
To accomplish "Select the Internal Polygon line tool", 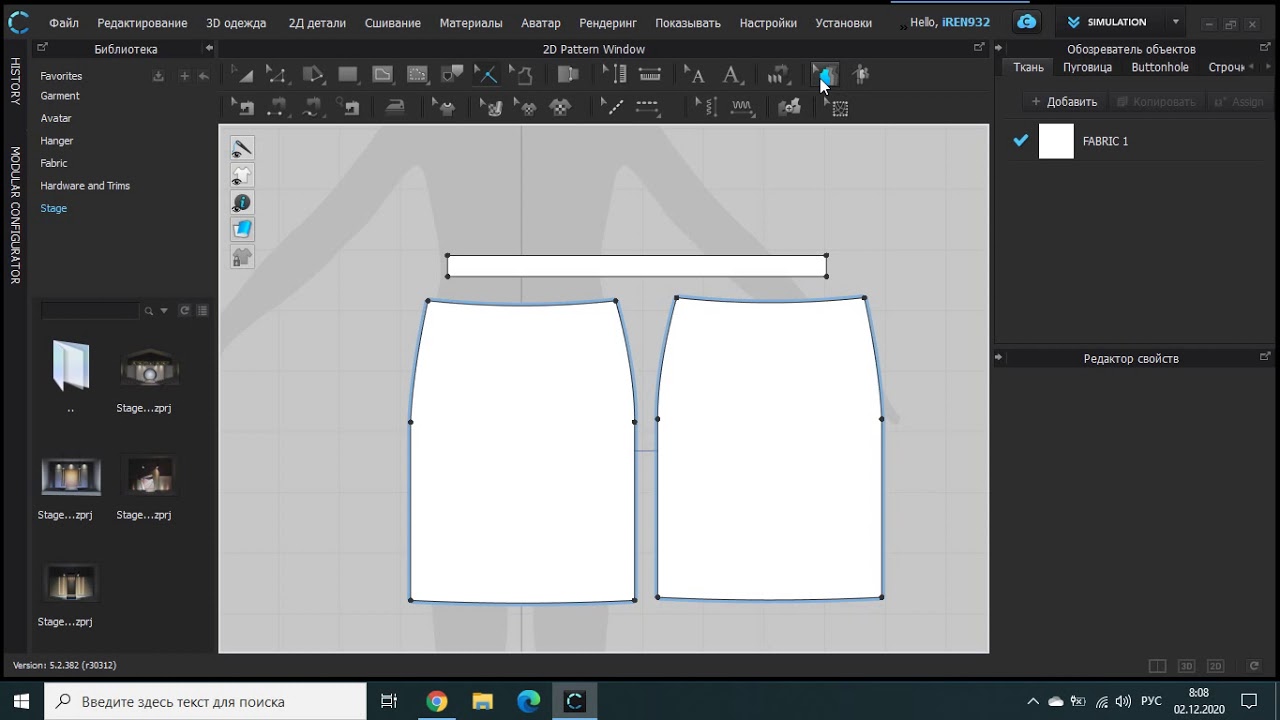I will click(x=383, y=75).
